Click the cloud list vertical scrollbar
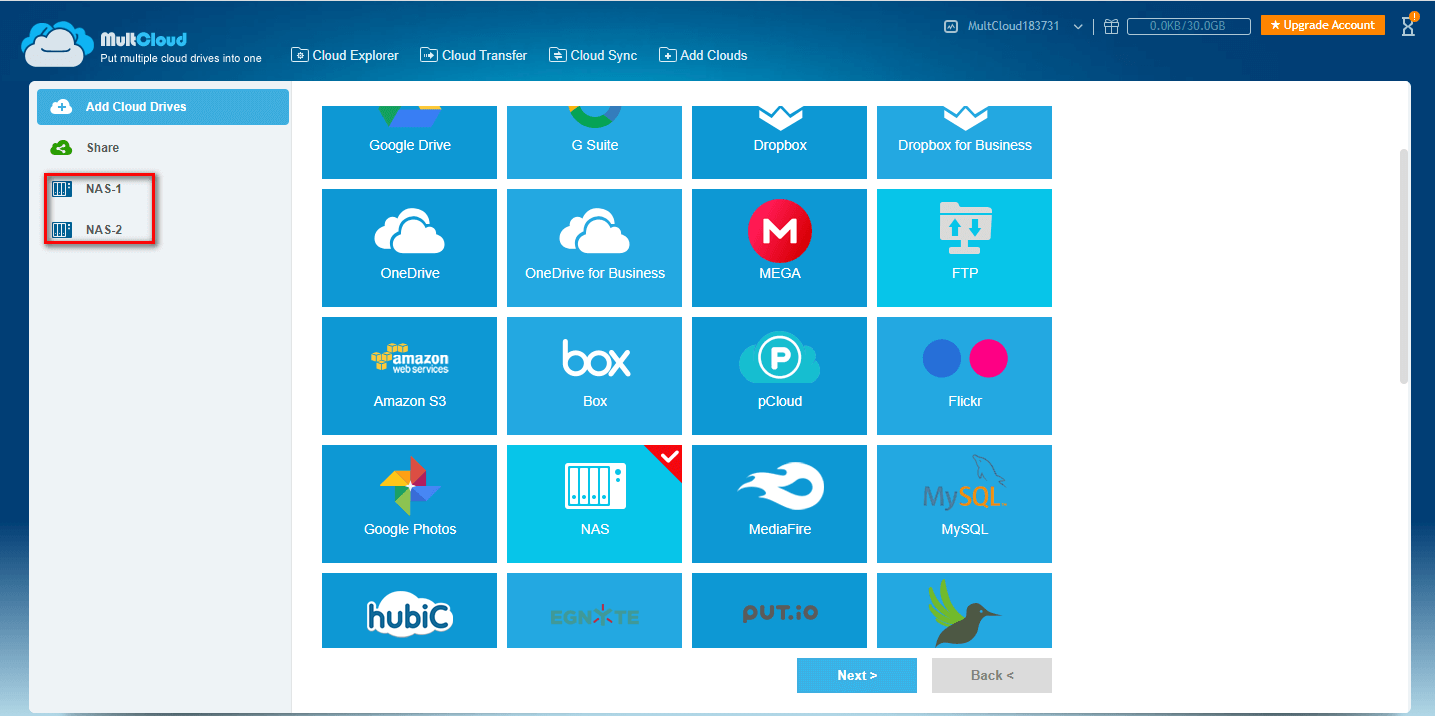This screenshot has width=1435, height=716. click(1404, 266)
